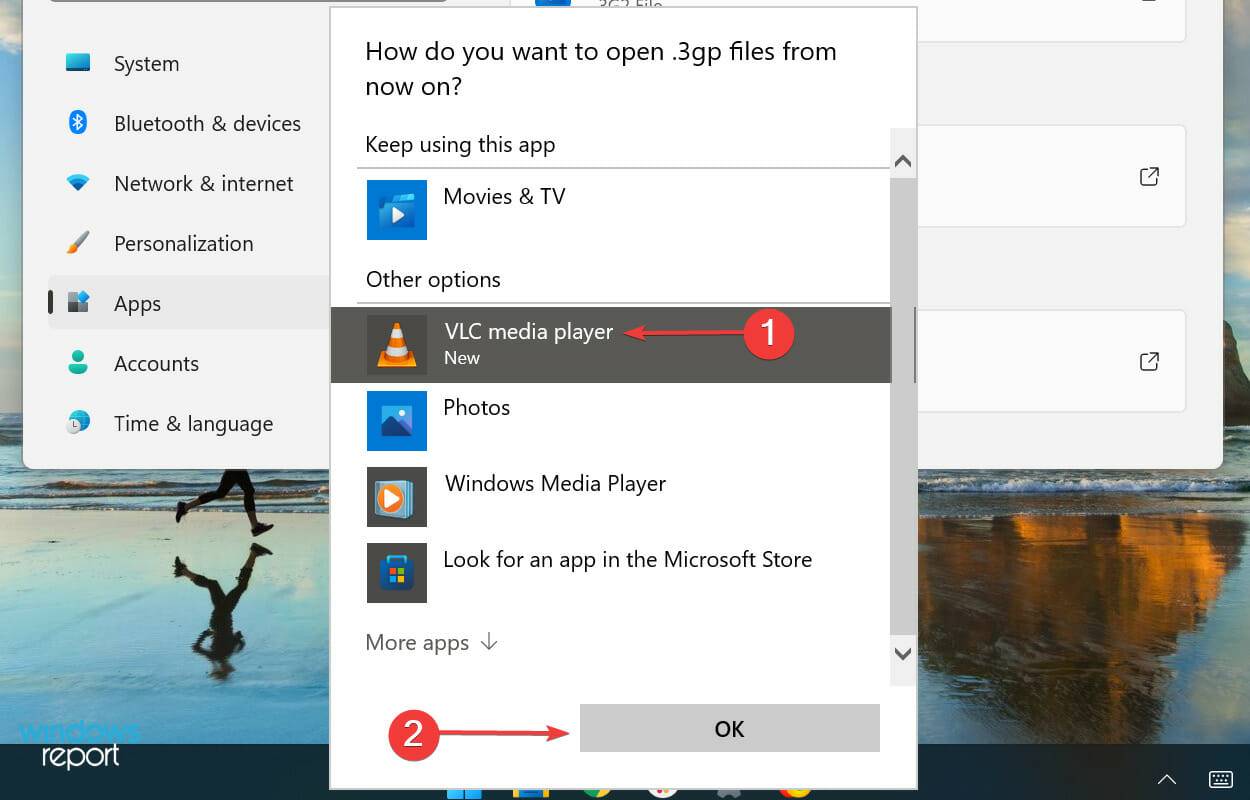Click the System icon in Settings sidebar
The width and height of the screenshot is (1250, 800).
point(76,63)
